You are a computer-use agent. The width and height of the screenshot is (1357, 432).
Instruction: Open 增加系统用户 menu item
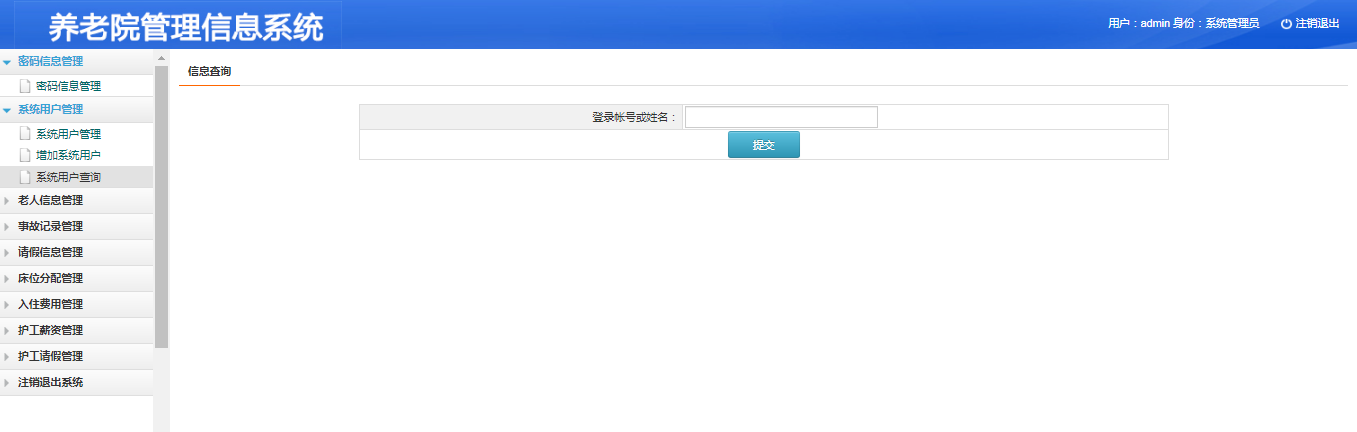point(68,156)
